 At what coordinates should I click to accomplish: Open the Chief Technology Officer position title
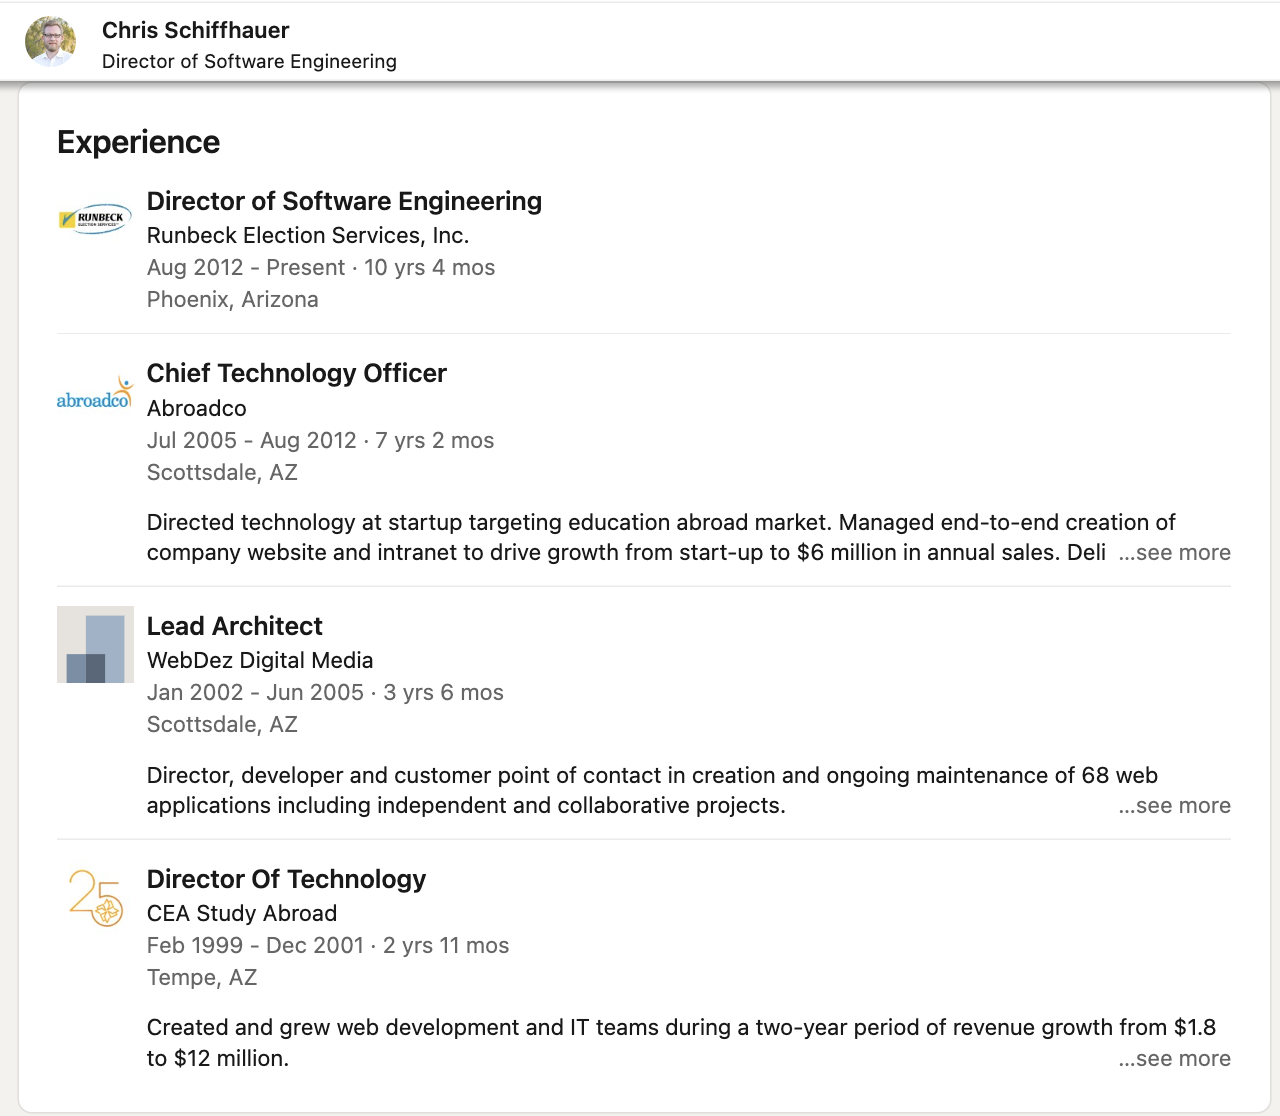297,373
